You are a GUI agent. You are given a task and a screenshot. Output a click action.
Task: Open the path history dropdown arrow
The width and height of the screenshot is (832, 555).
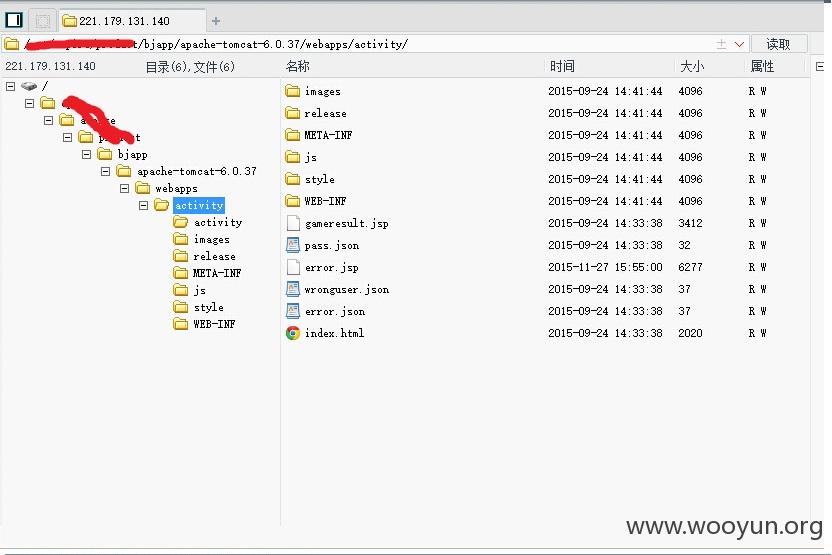pyautogui.click(x=739, y=44)
